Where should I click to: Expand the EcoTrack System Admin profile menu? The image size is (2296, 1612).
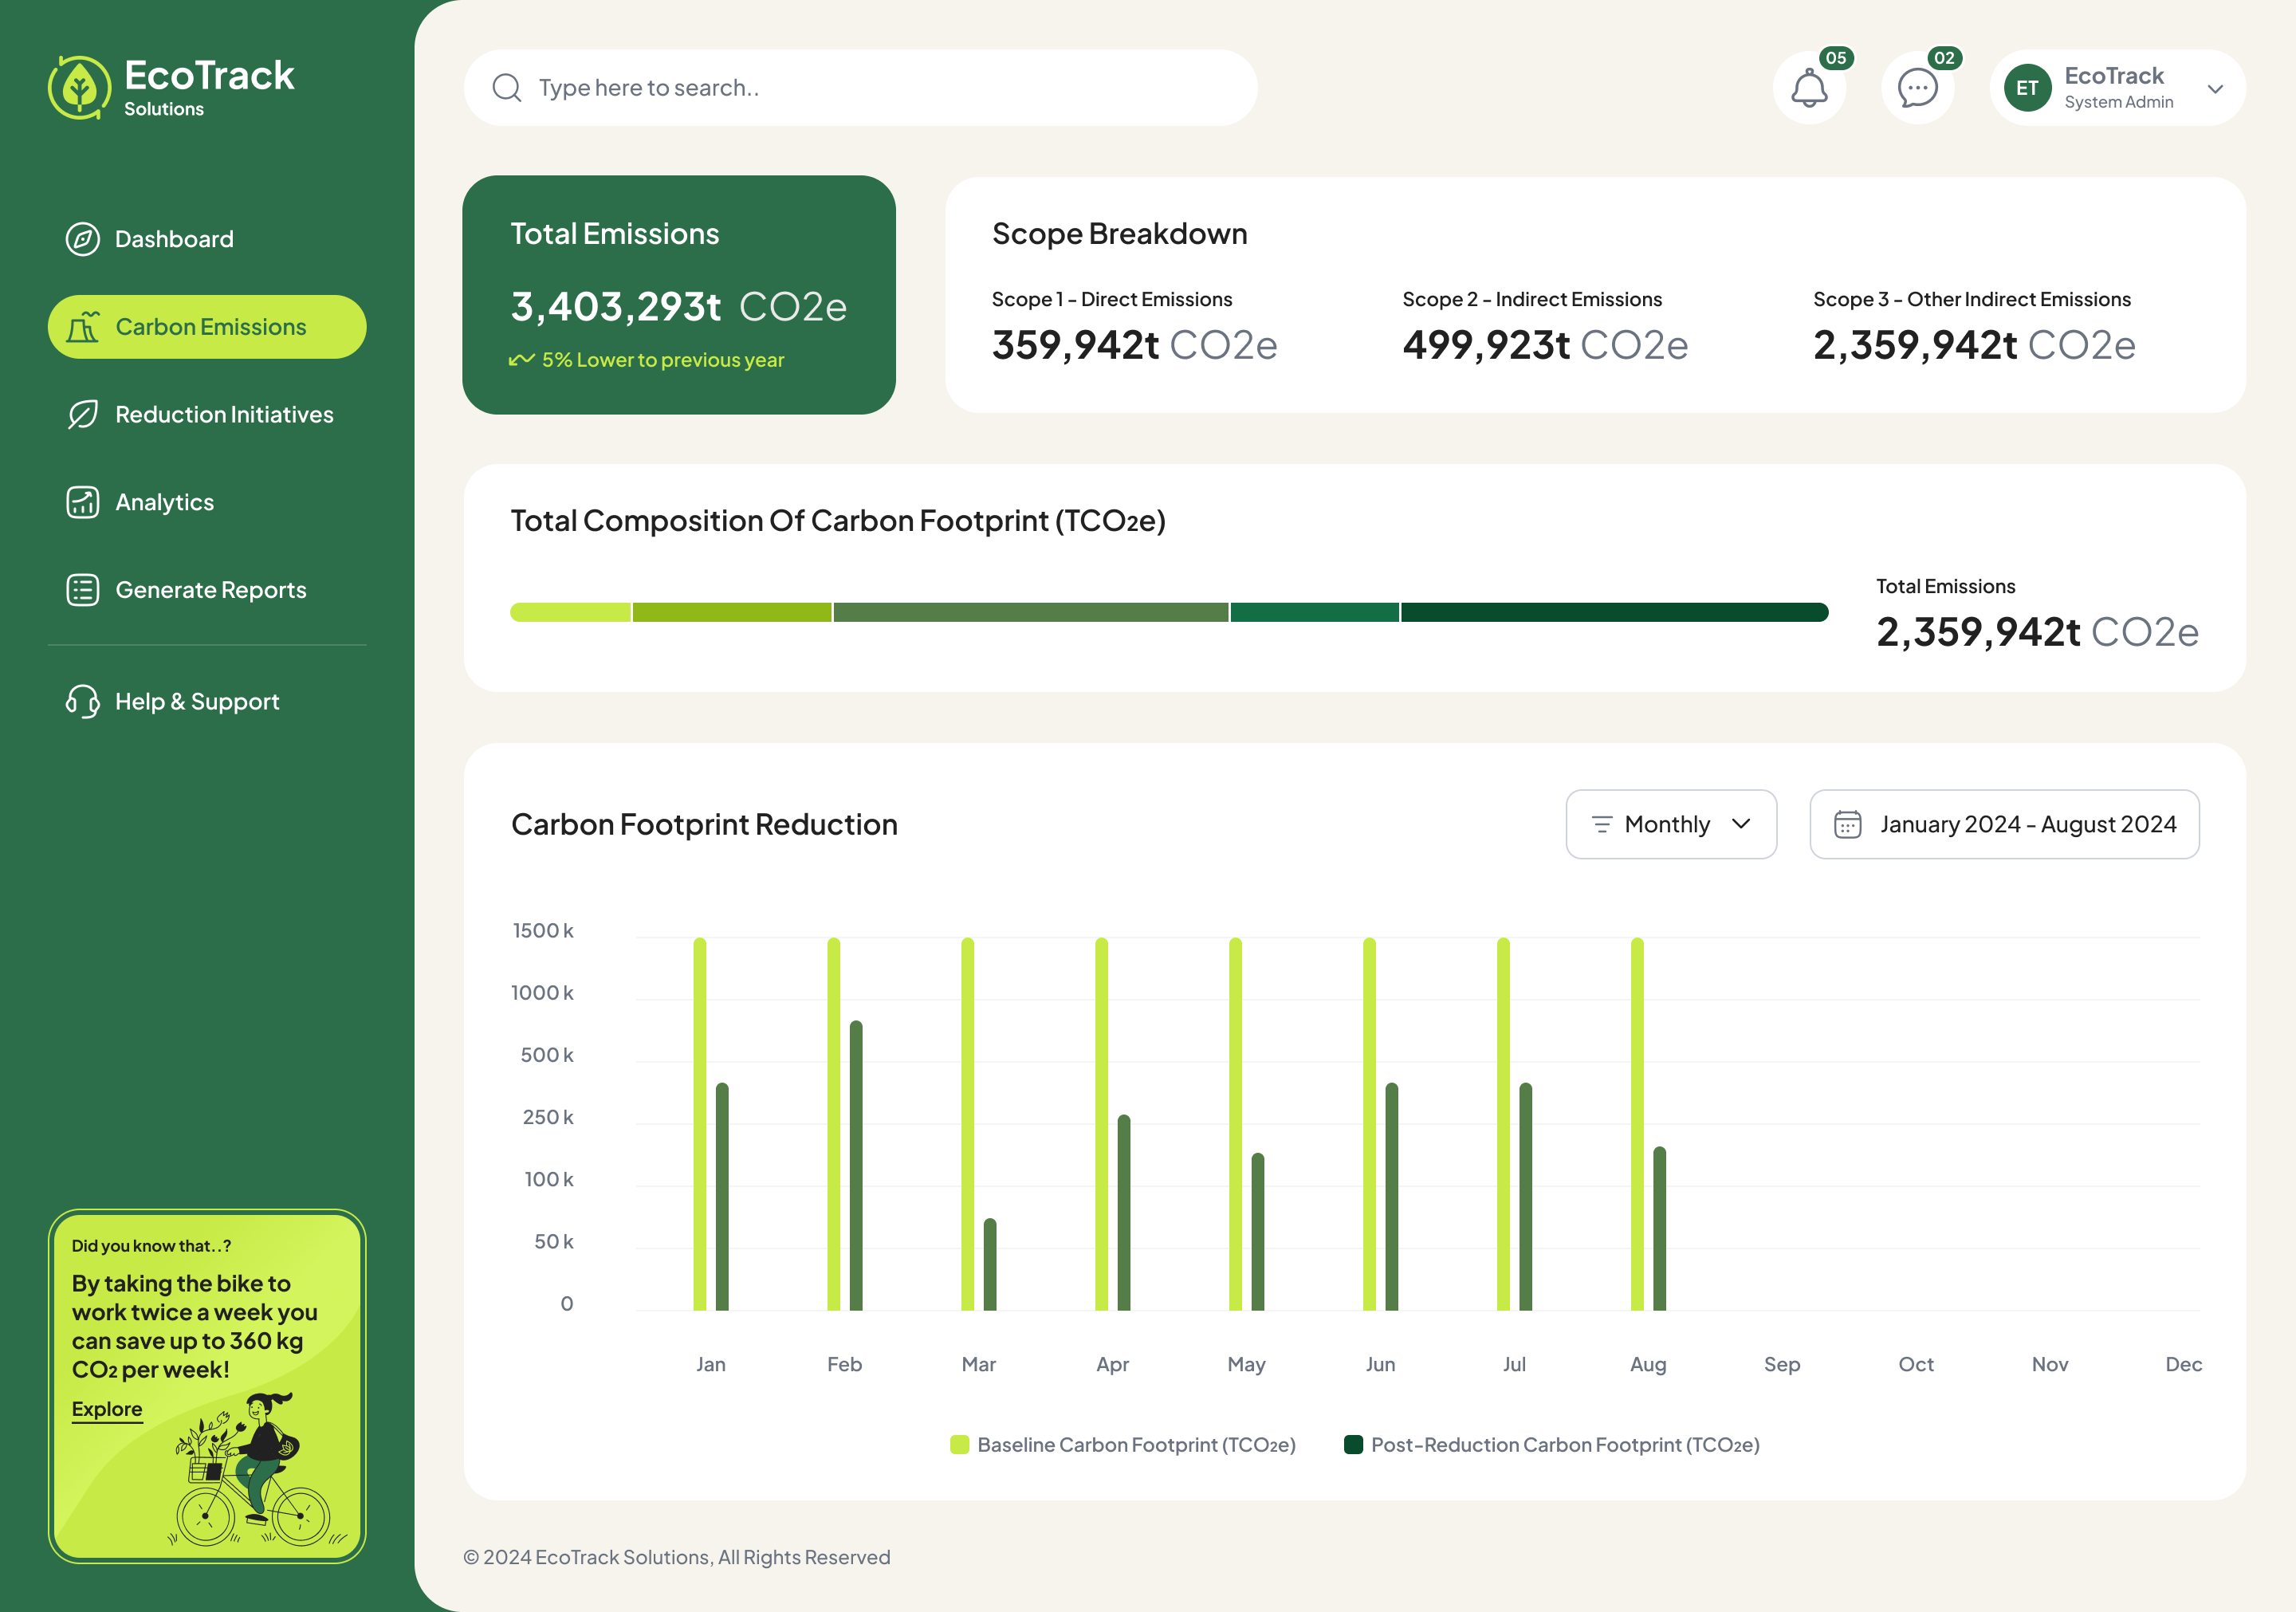pyautogui.click(x=2117, y=87)
